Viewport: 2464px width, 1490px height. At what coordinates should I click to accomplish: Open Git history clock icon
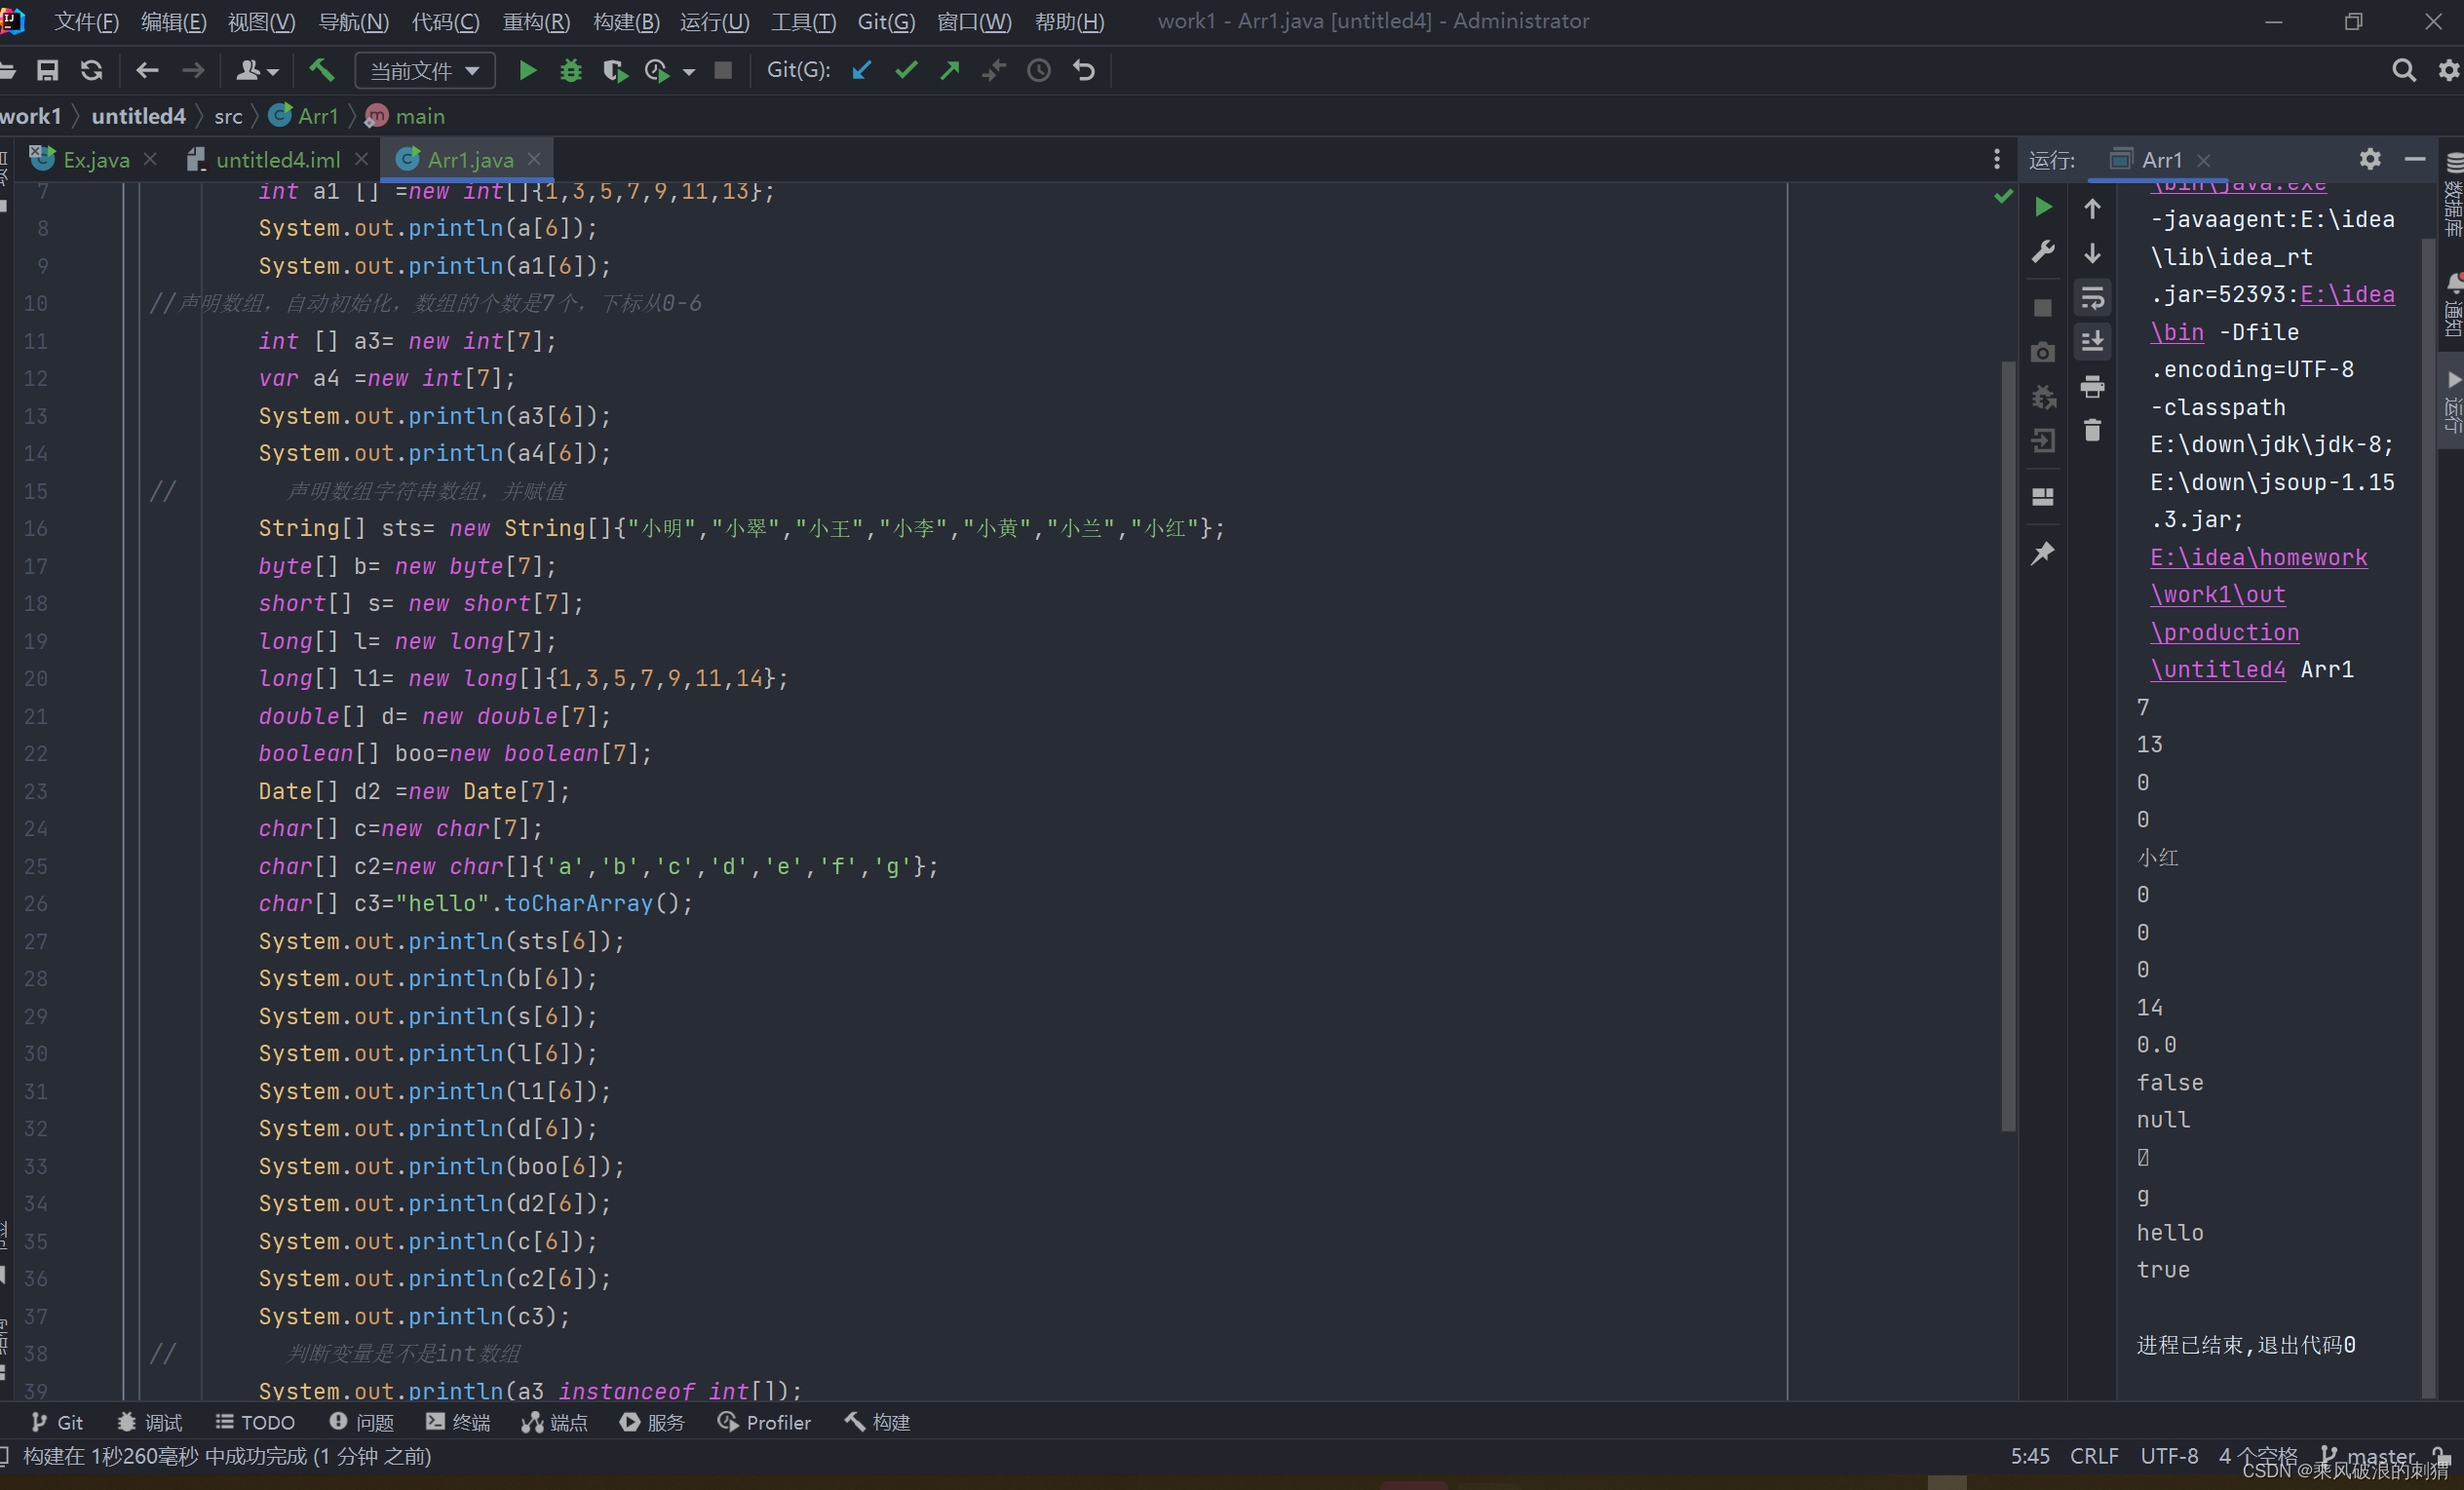[x=1039, y=70]
